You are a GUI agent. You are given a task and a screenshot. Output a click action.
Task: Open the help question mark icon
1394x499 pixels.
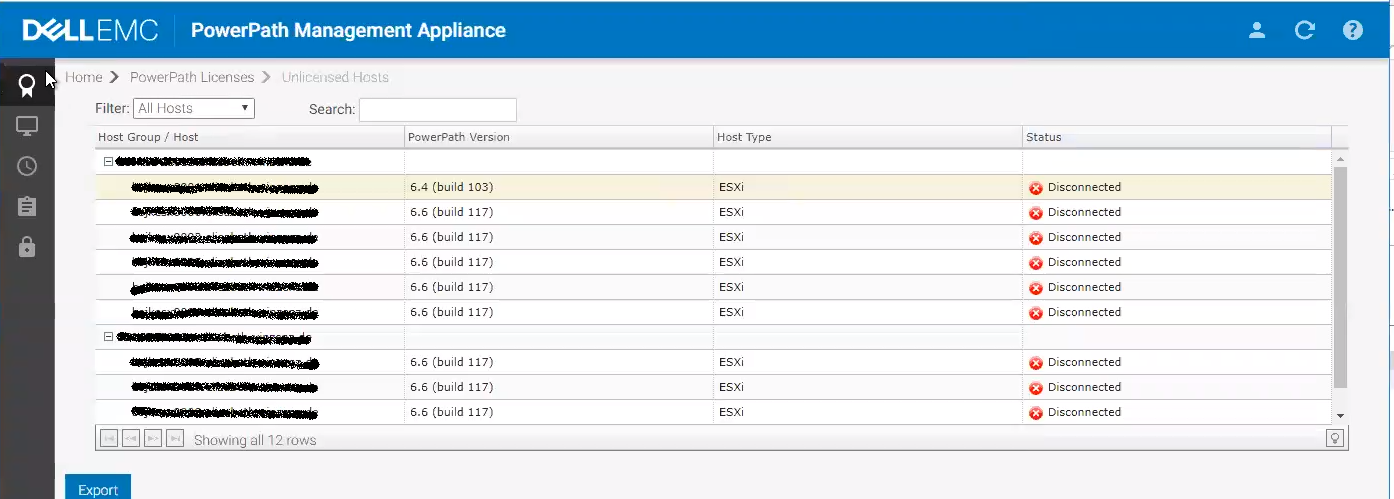coord(1352,30)
